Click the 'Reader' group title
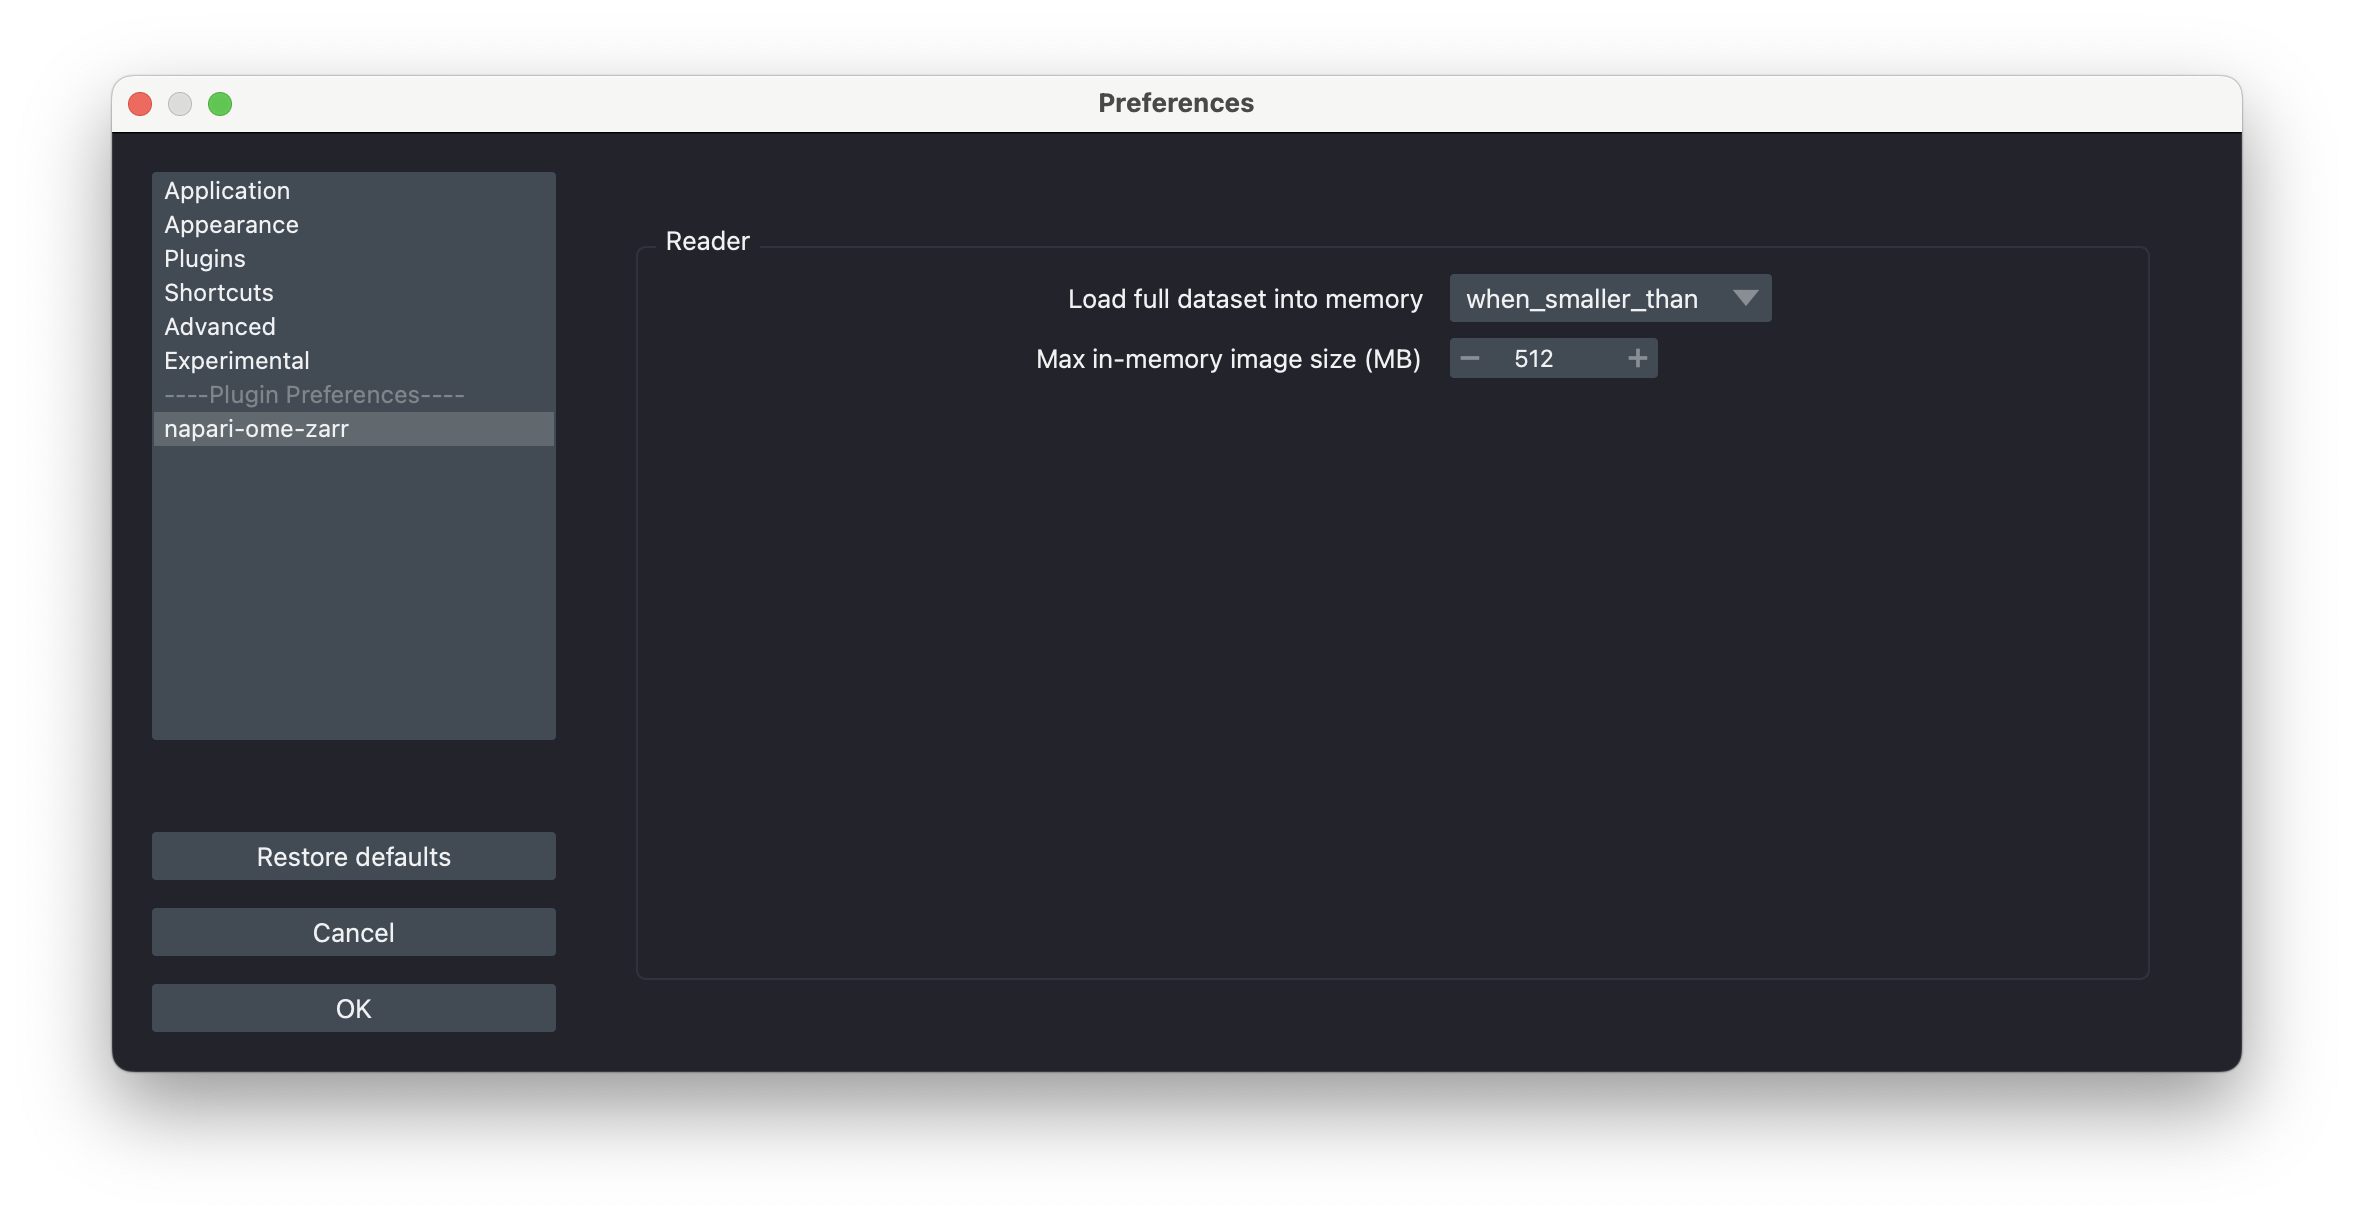 707,241
